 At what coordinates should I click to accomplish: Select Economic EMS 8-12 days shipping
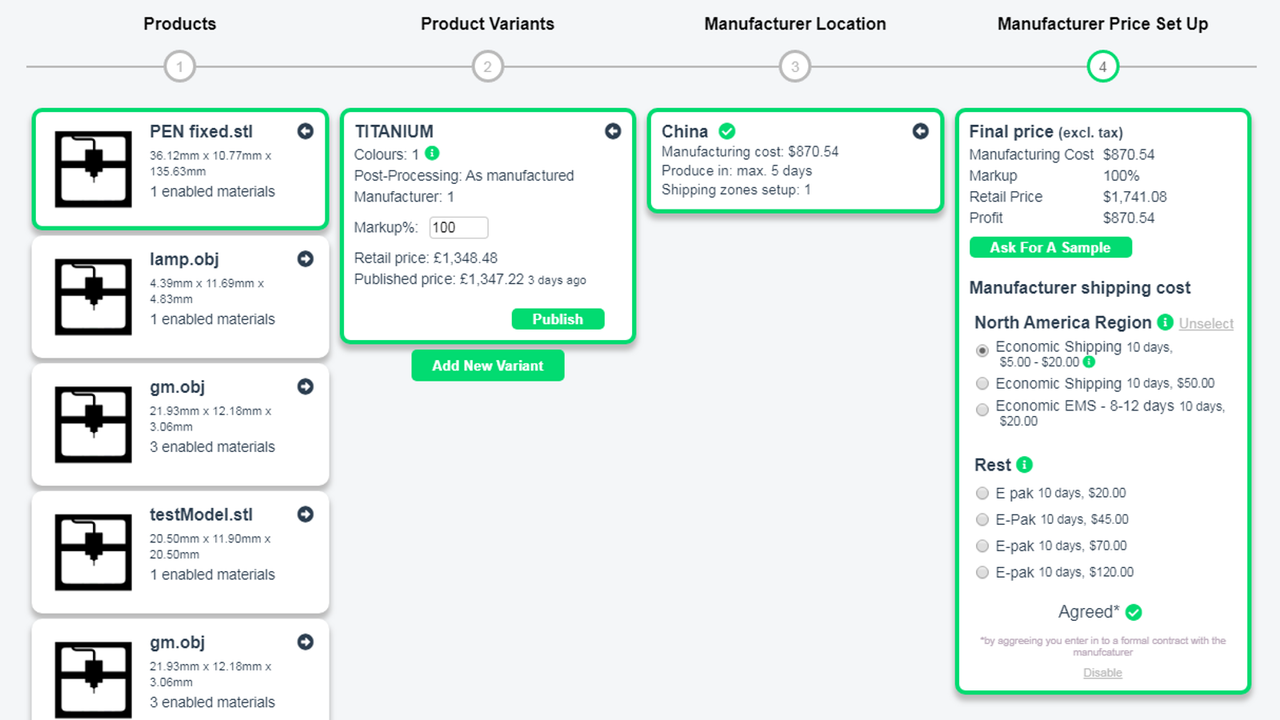(x=982, y=409)
